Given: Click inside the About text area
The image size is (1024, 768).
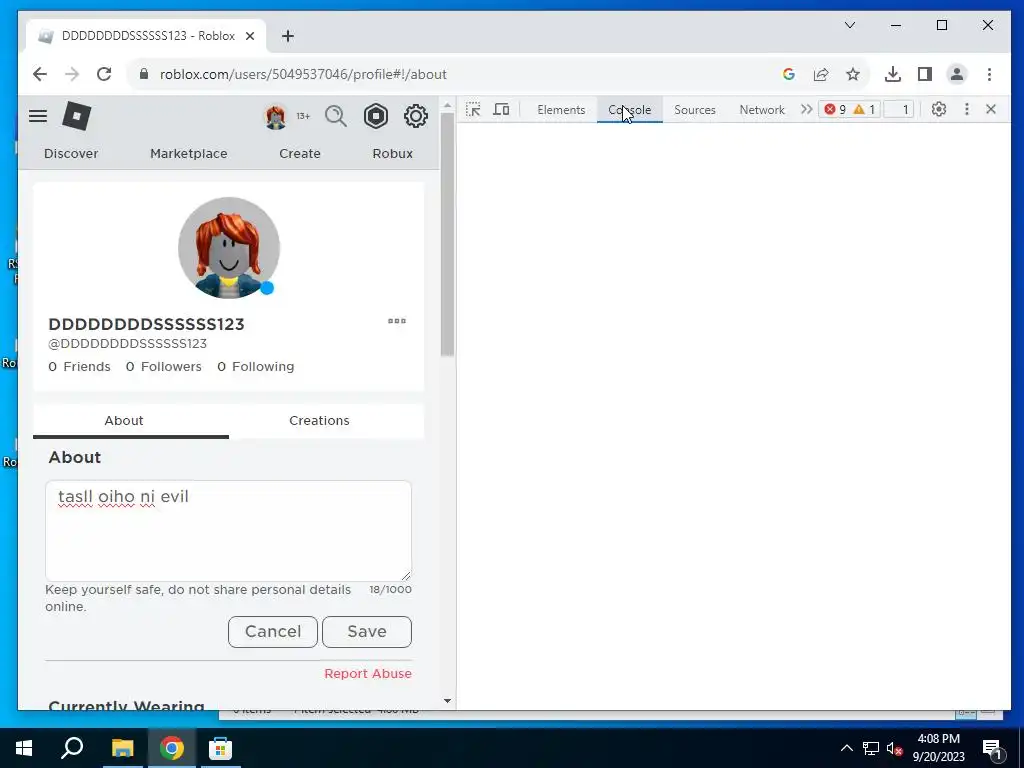Looking at the screenshot, I should point(229,530).
